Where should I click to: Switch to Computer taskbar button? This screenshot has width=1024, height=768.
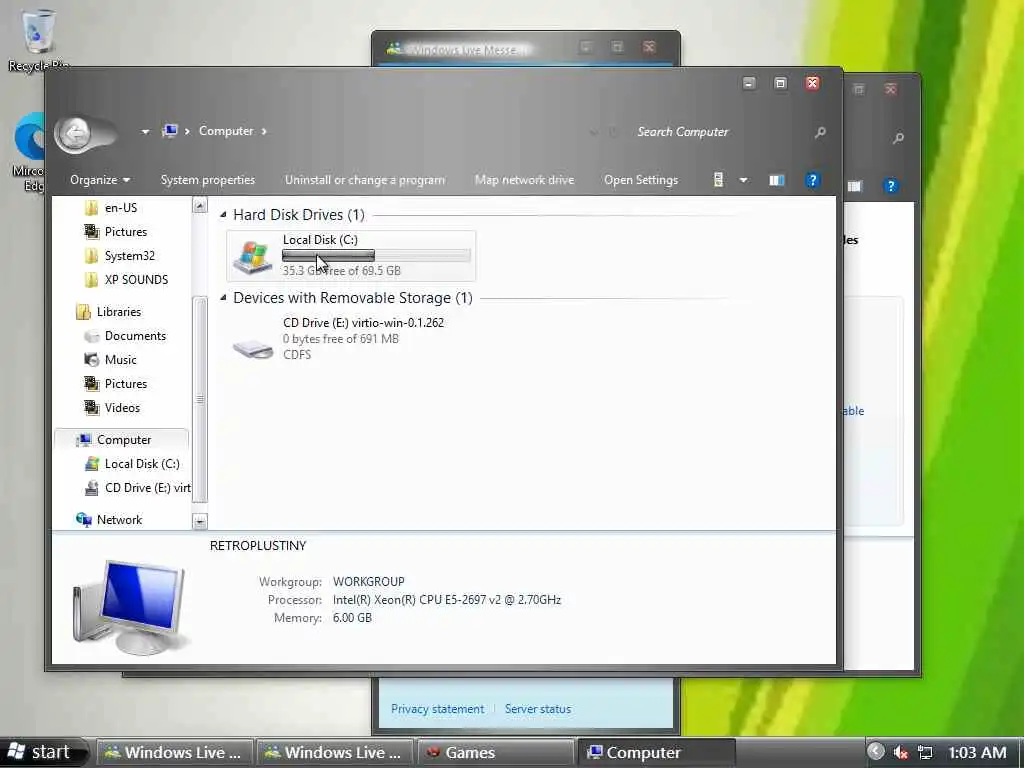(656, 752)
